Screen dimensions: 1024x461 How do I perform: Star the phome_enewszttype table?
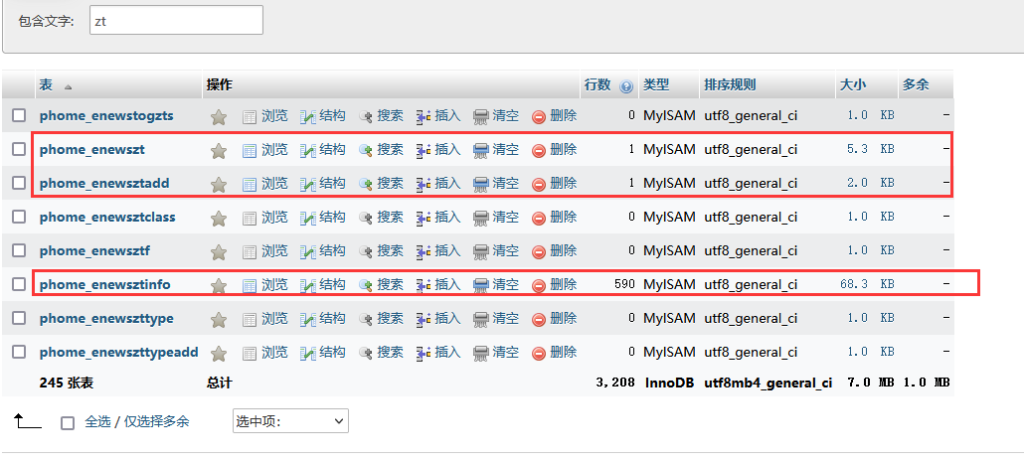pos(219,320)
